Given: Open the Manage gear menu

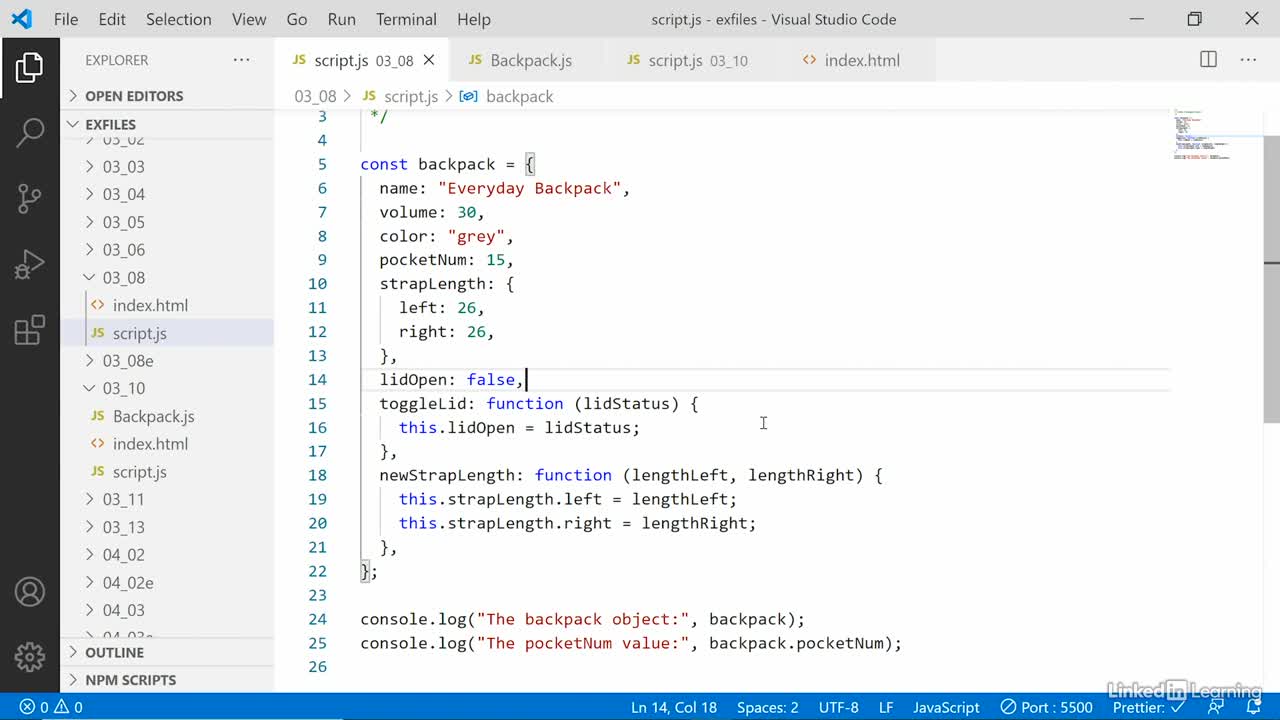Looking at the screenshot, I should click(x=29, y=657).
